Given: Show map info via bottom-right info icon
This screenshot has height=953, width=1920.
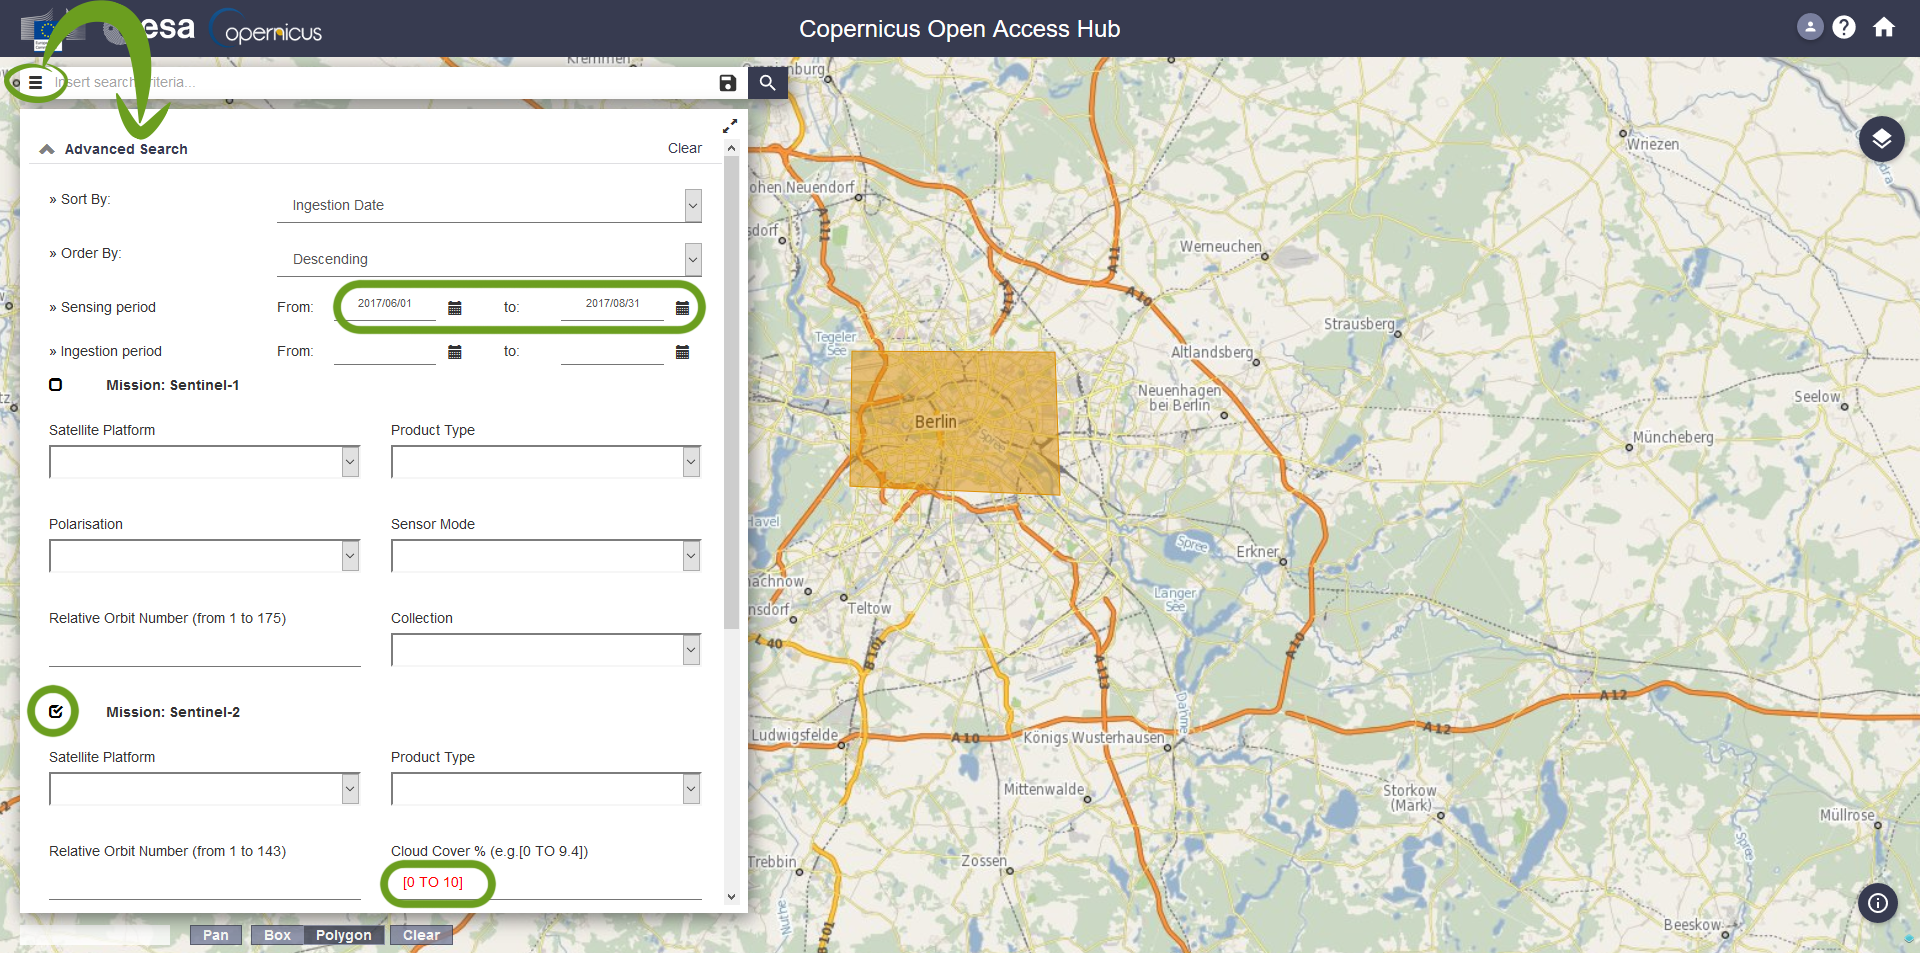Looking at the screenshot, I should tap(1878, 903).
